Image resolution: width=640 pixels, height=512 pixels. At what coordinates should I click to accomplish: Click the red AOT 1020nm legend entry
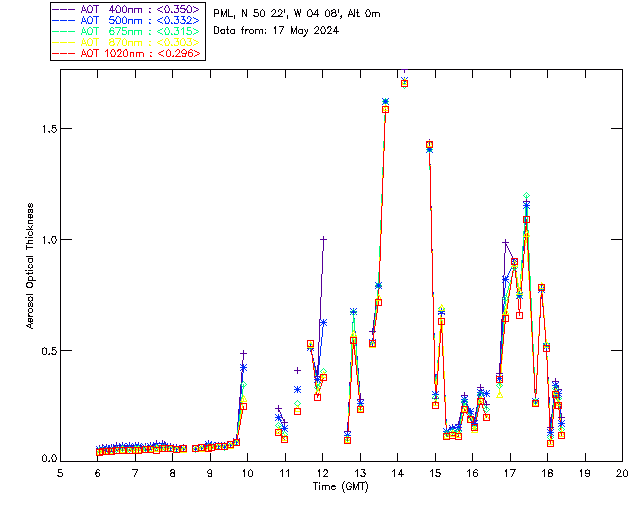pos(140,53)
